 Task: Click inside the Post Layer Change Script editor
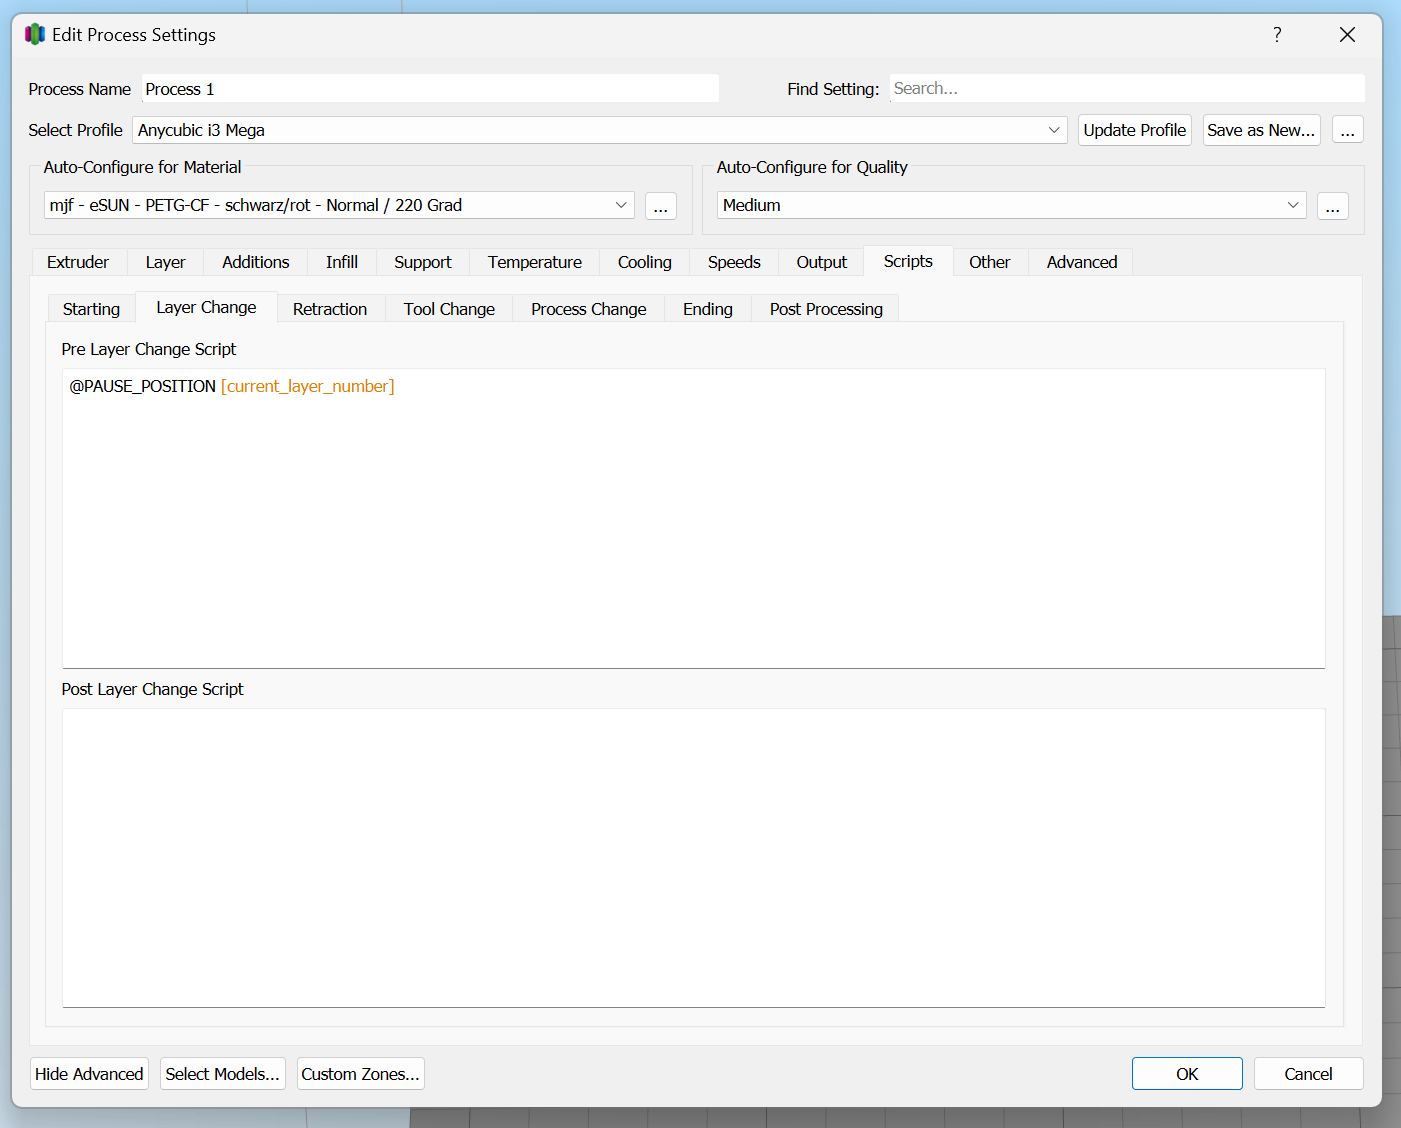coord(694,858)
